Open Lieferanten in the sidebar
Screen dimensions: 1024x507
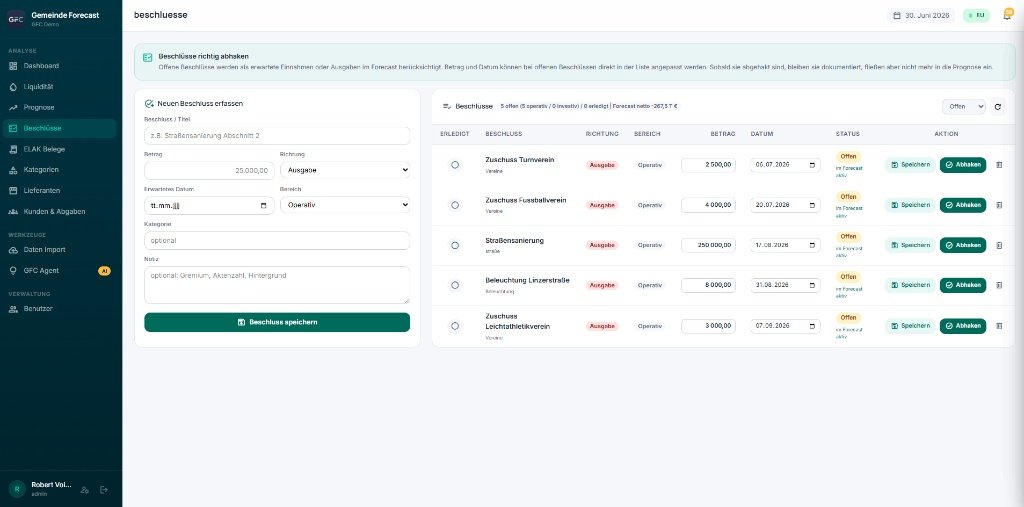(59, 191)
